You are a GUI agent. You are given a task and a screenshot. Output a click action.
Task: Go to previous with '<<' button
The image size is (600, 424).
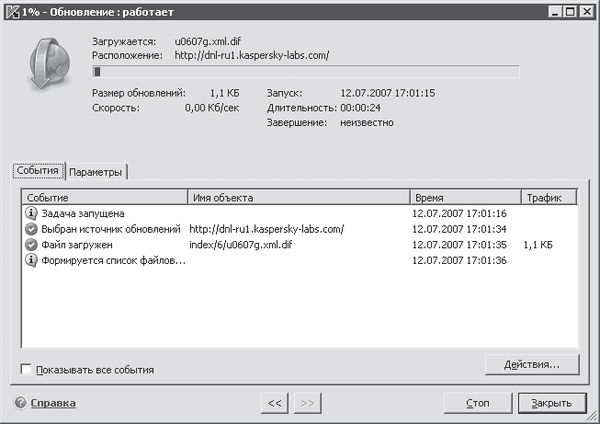coord(272,403)
